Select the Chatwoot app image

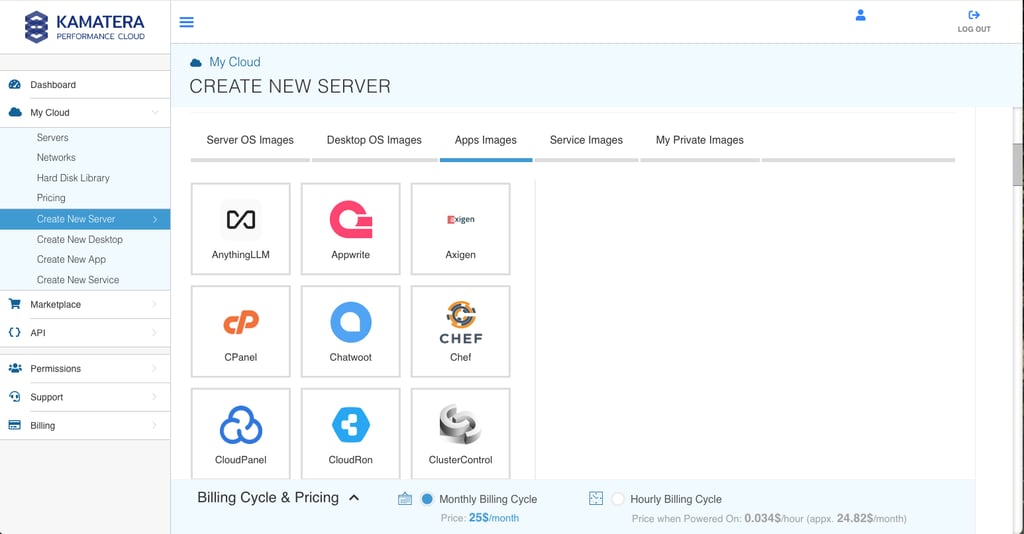tap(351, 331)
